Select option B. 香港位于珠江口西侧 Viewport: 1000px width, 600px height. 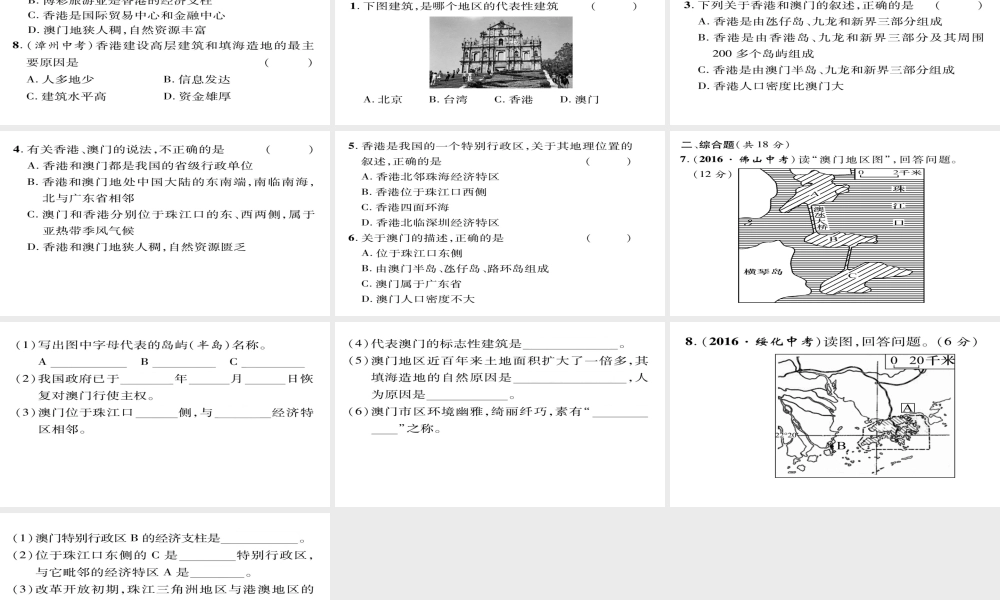pos(423,192)
